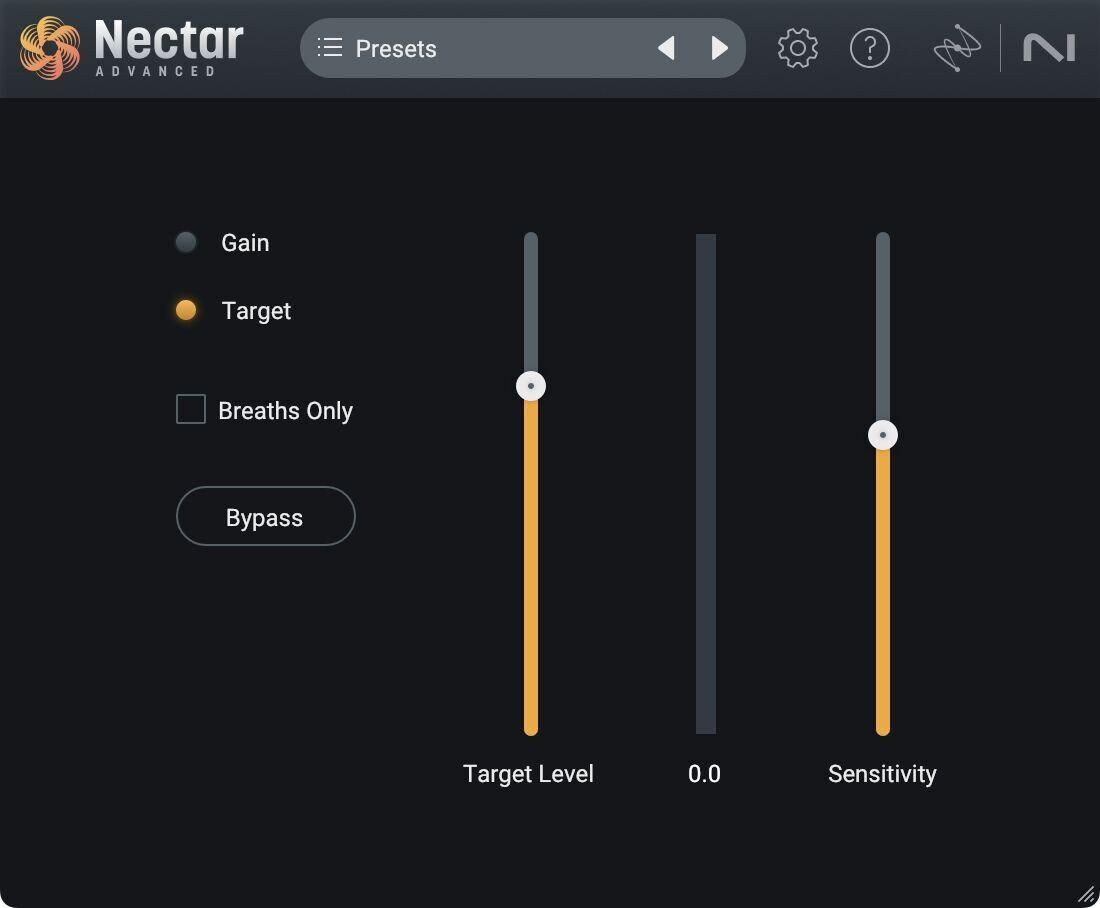The width and height of the screenshot is (1100, 908).
Task: Load the next preset with right arrow
Action: point(719,48)
